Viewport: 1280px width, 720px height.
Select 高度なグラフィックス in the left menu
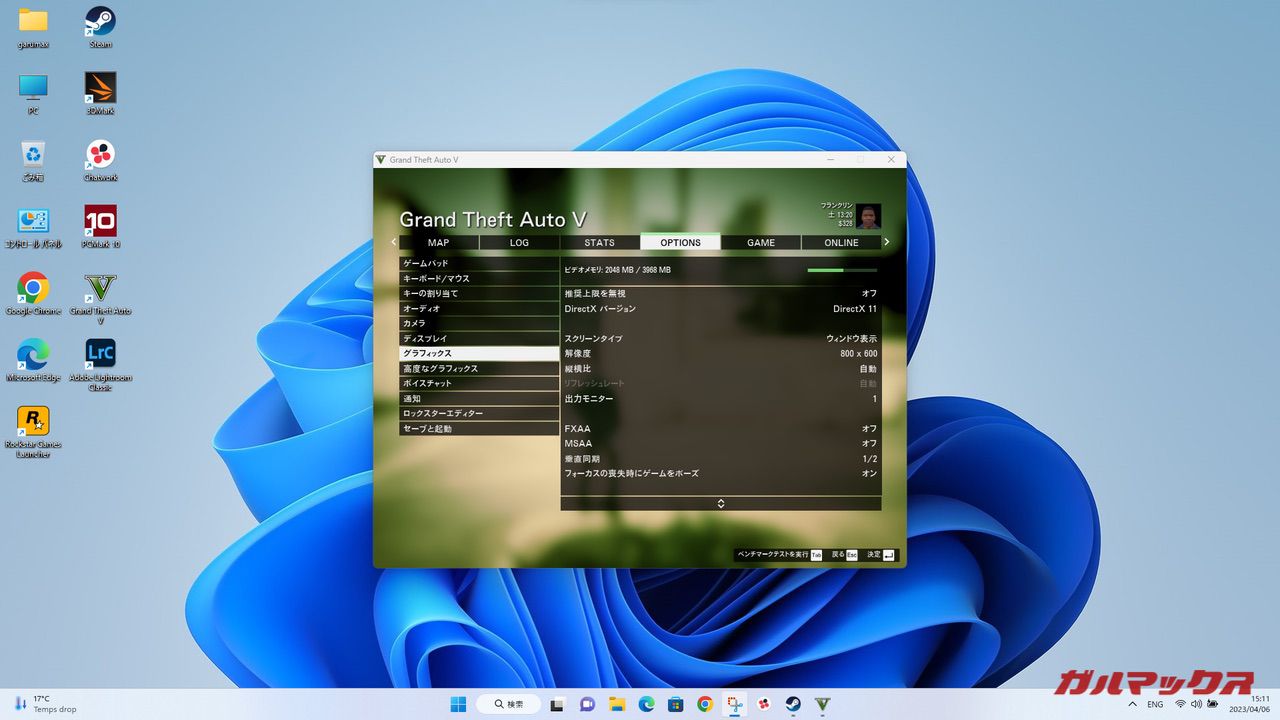pyautogui.click(x=478, y=369)
